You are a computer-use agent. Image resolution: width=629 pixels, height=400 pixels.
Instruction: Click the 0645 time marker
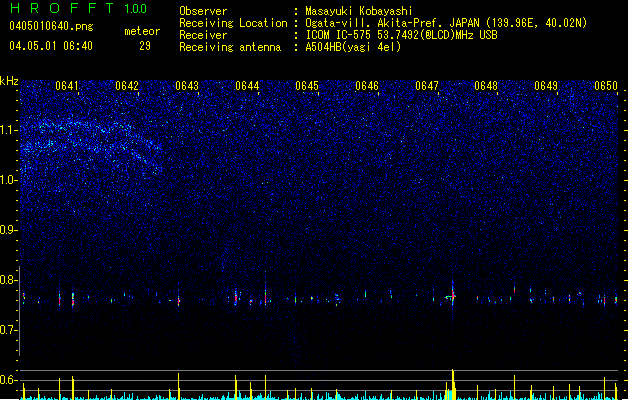(307, 86)
